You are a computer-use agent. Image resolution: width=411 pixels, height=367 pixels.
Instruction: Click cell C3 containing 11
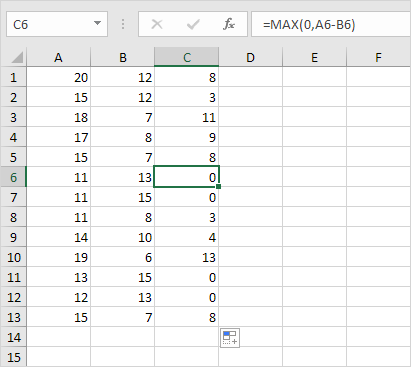[x=186, y=117]
